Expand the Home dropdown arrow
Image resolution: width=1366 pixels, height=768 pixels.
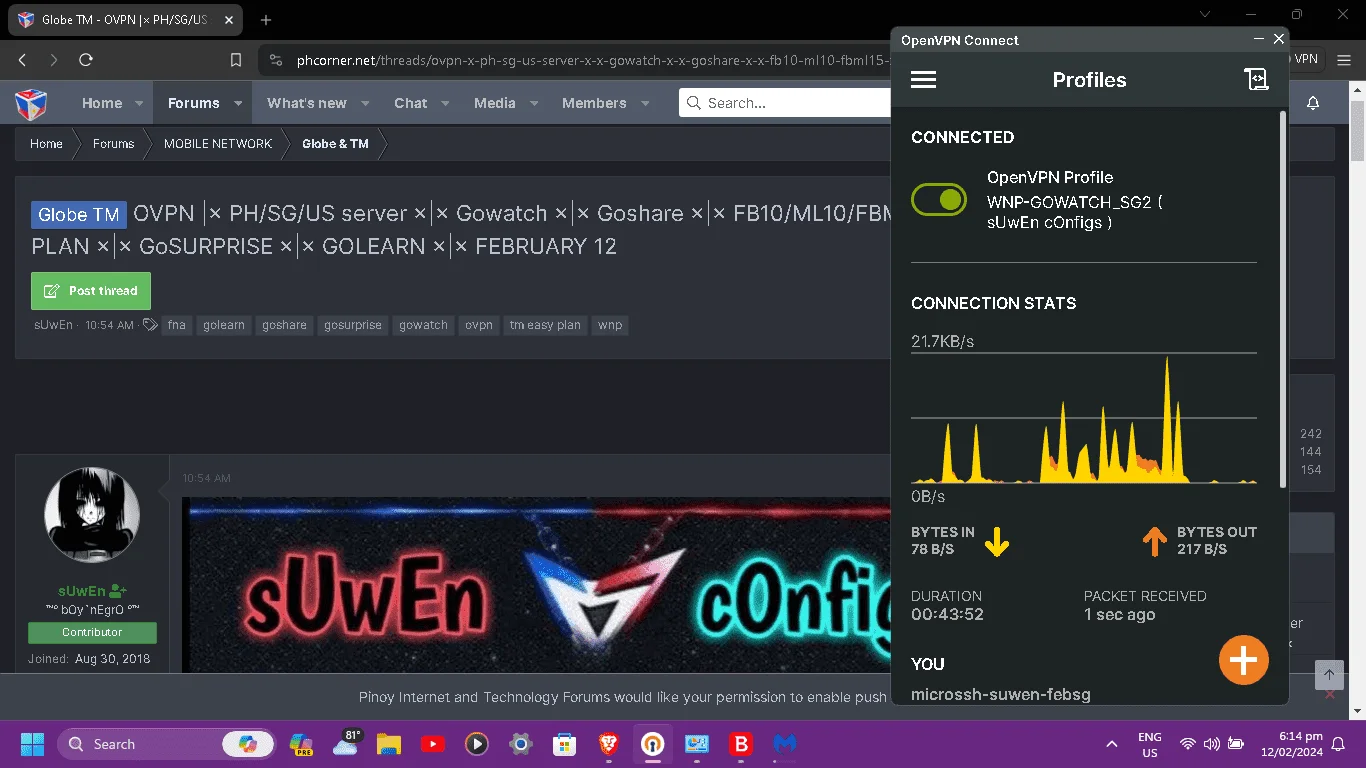(139, 103)
